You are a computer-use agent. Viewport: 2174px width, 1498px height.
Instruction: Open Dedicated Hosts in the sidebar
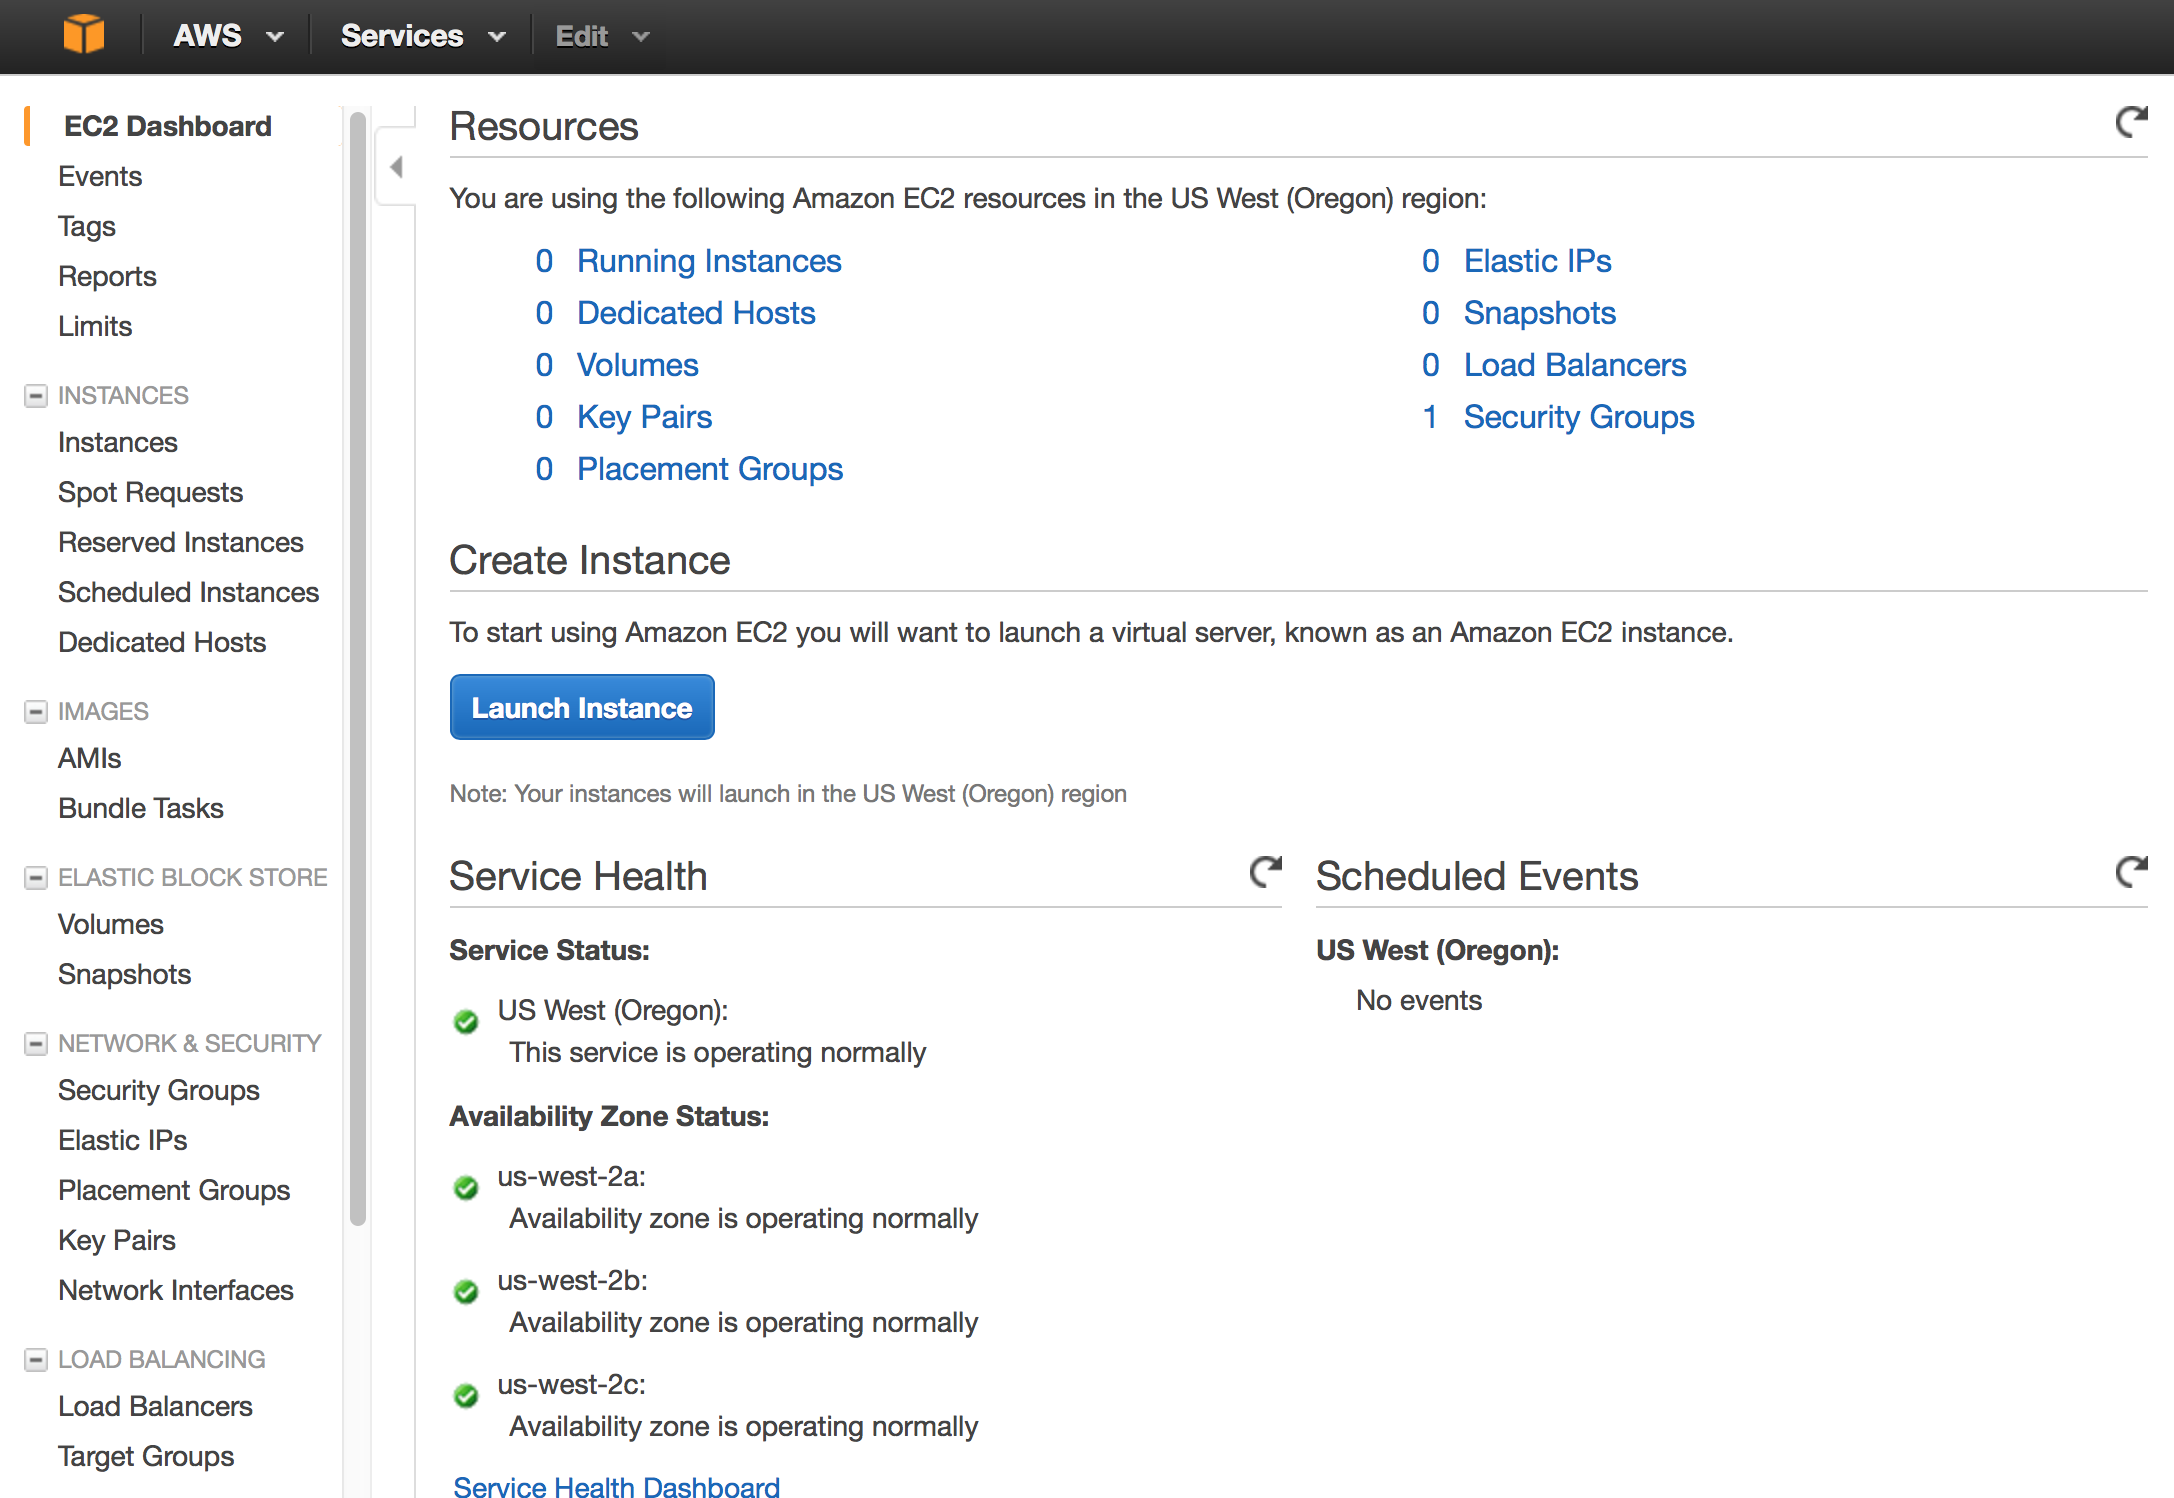pyautogui.click(x=162, y=642)
